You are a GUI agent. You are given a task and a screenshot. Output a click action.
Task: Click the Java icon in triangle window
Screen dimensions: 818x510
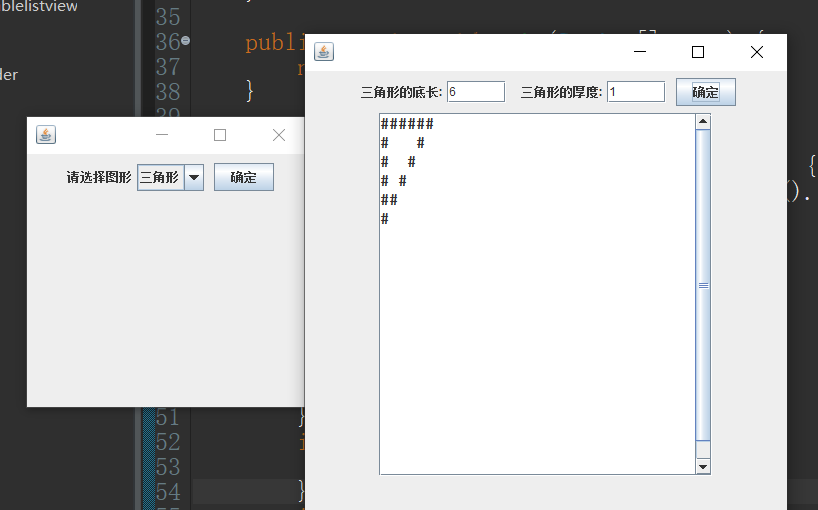[x=324, y=52]
